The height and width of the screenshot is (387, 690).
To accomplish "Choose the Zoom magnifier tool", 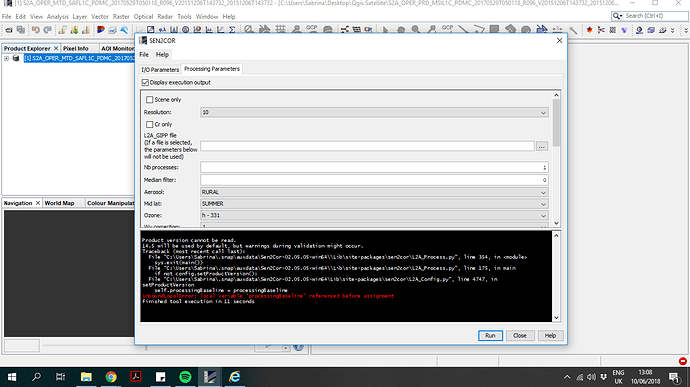I will coord(415,29).
